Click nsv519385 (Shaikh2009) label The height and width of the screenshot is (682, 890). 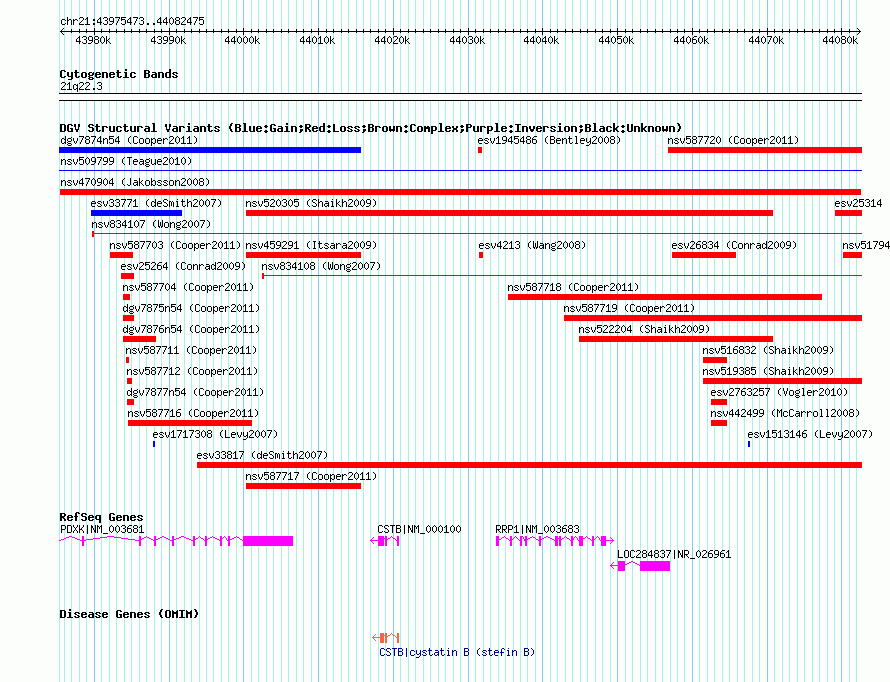click(x=768, y=371)
